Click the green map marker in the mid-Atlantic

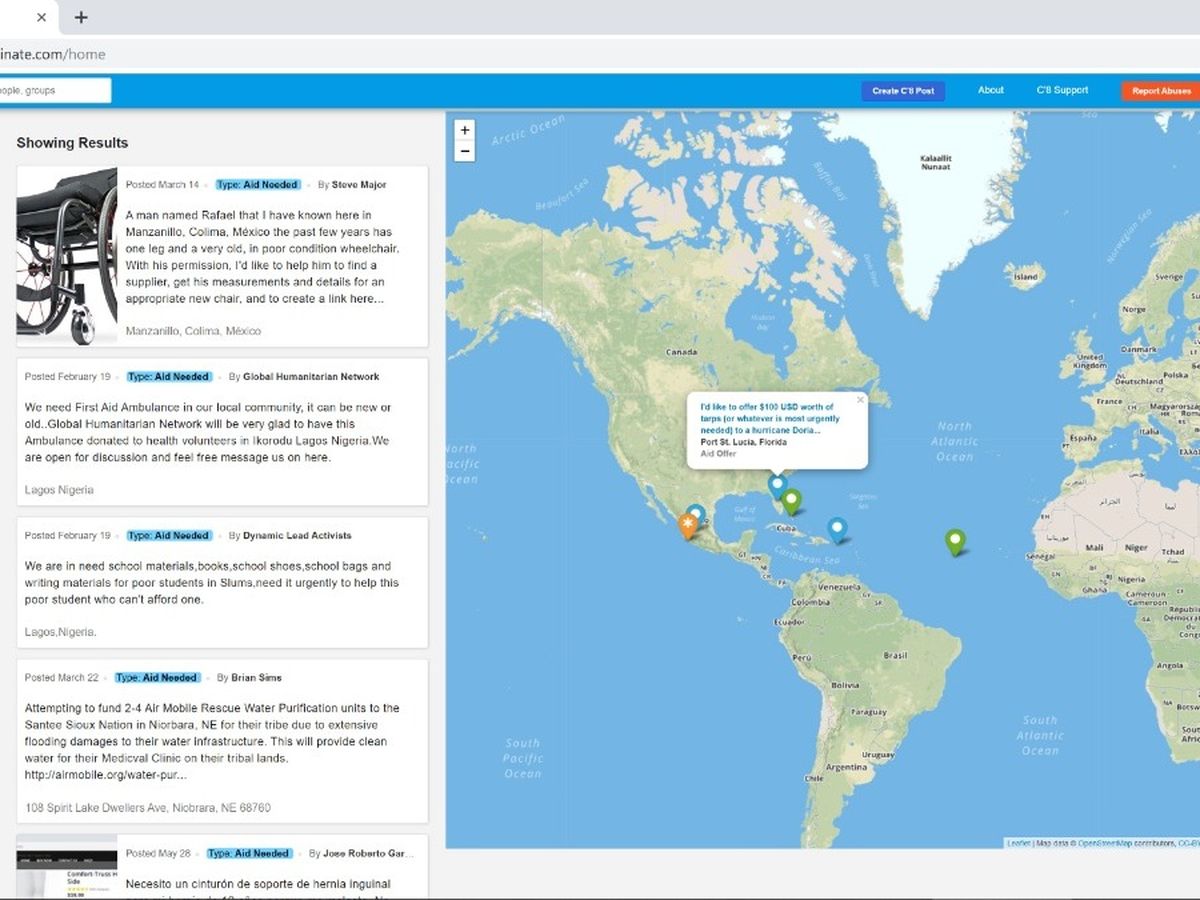(x=955, y=541)
